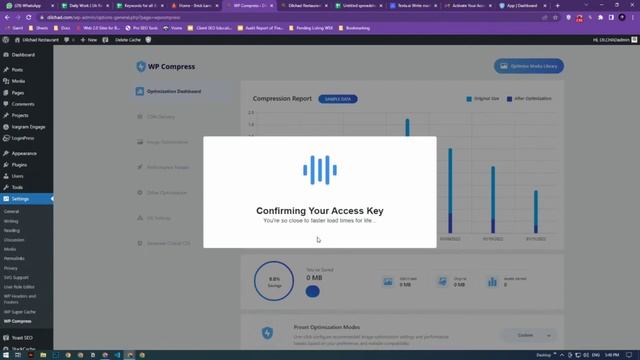Viewport: 640px width, 360px height.
Task: Click browser back arrow
Action: point(7,18)
